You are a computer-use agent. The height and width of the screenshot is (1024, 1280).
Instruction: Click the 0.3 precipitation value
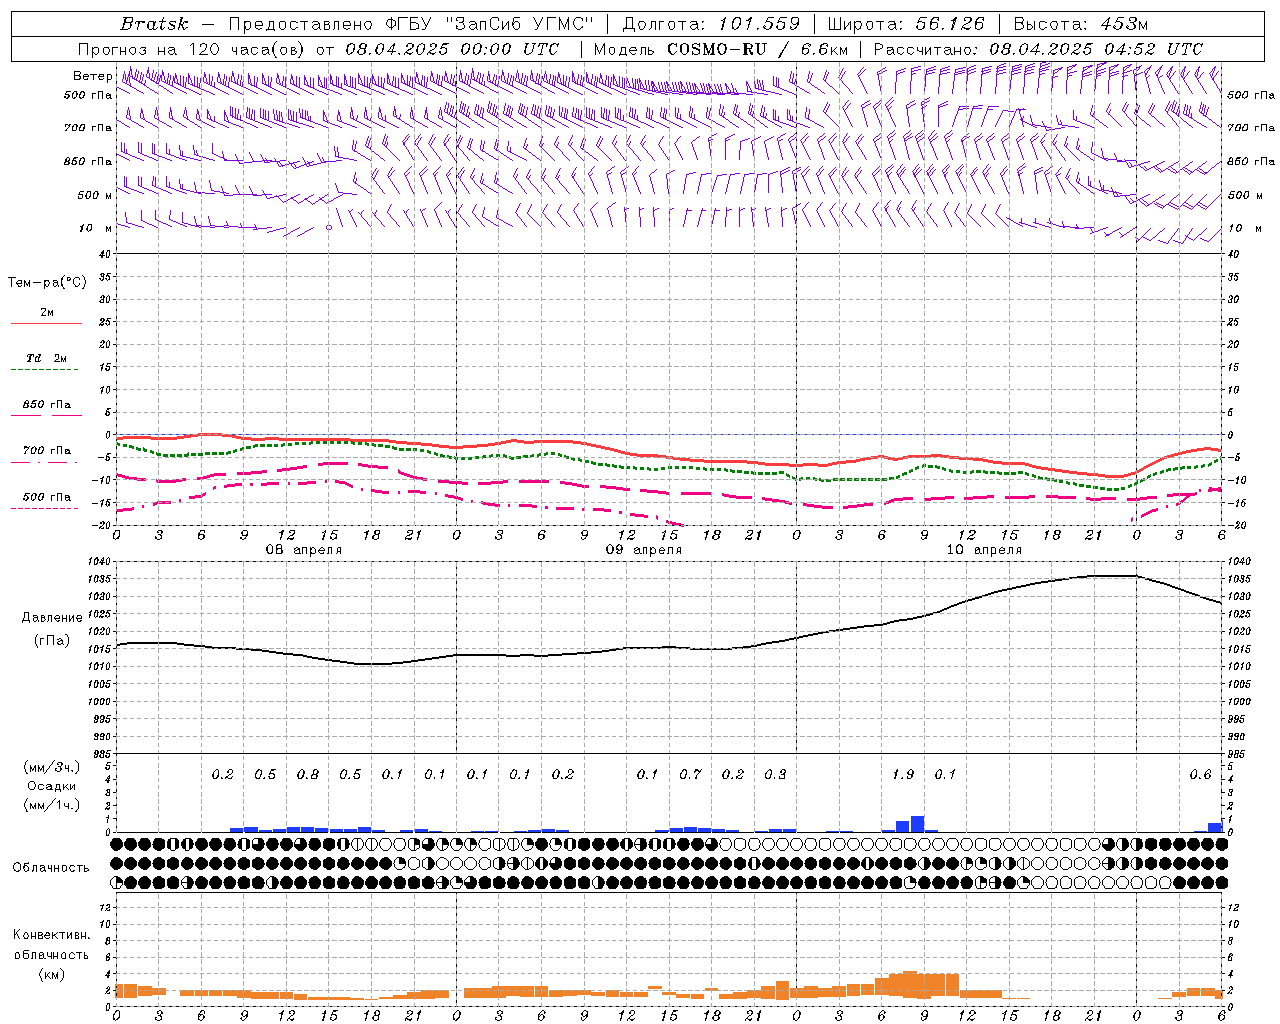(x=775, y=774)
